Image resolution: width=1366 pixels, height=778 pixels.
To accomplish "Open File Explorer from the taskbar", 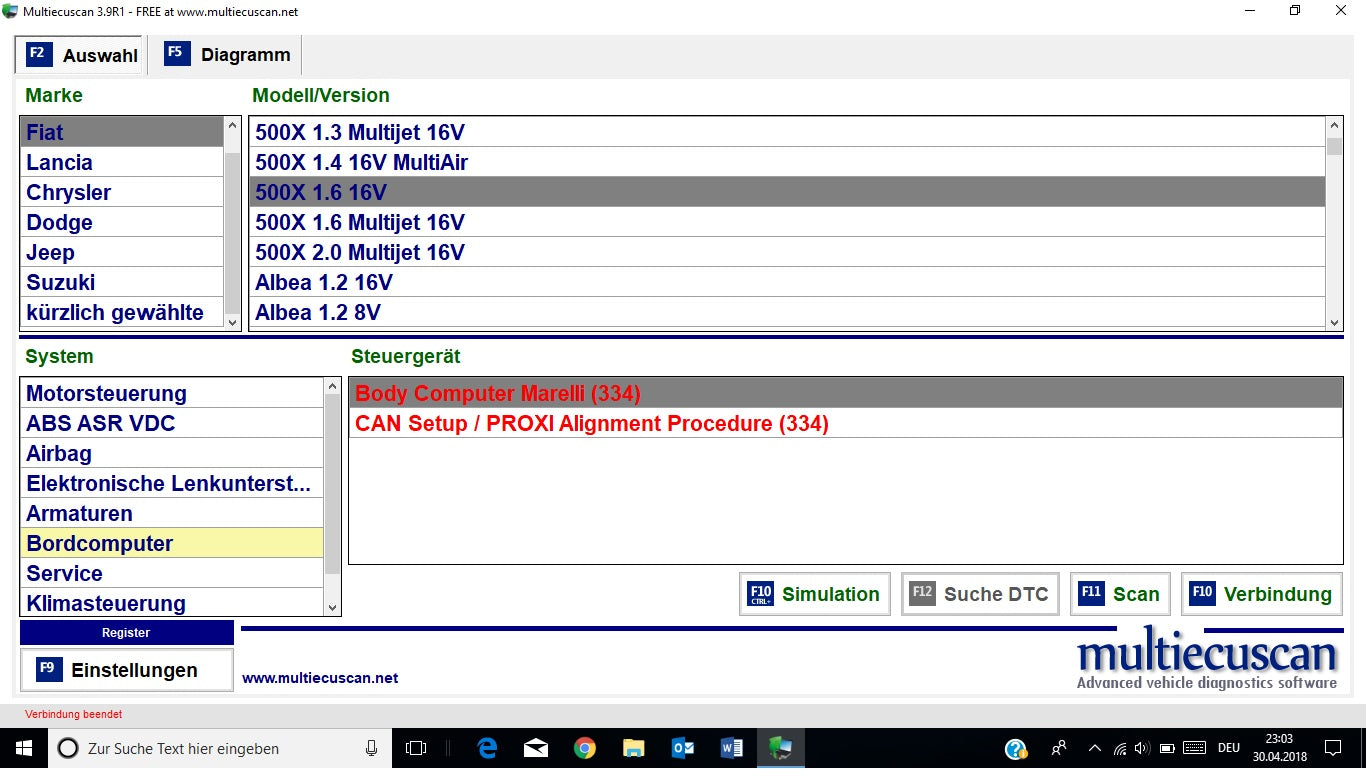I will click(634, 748).
